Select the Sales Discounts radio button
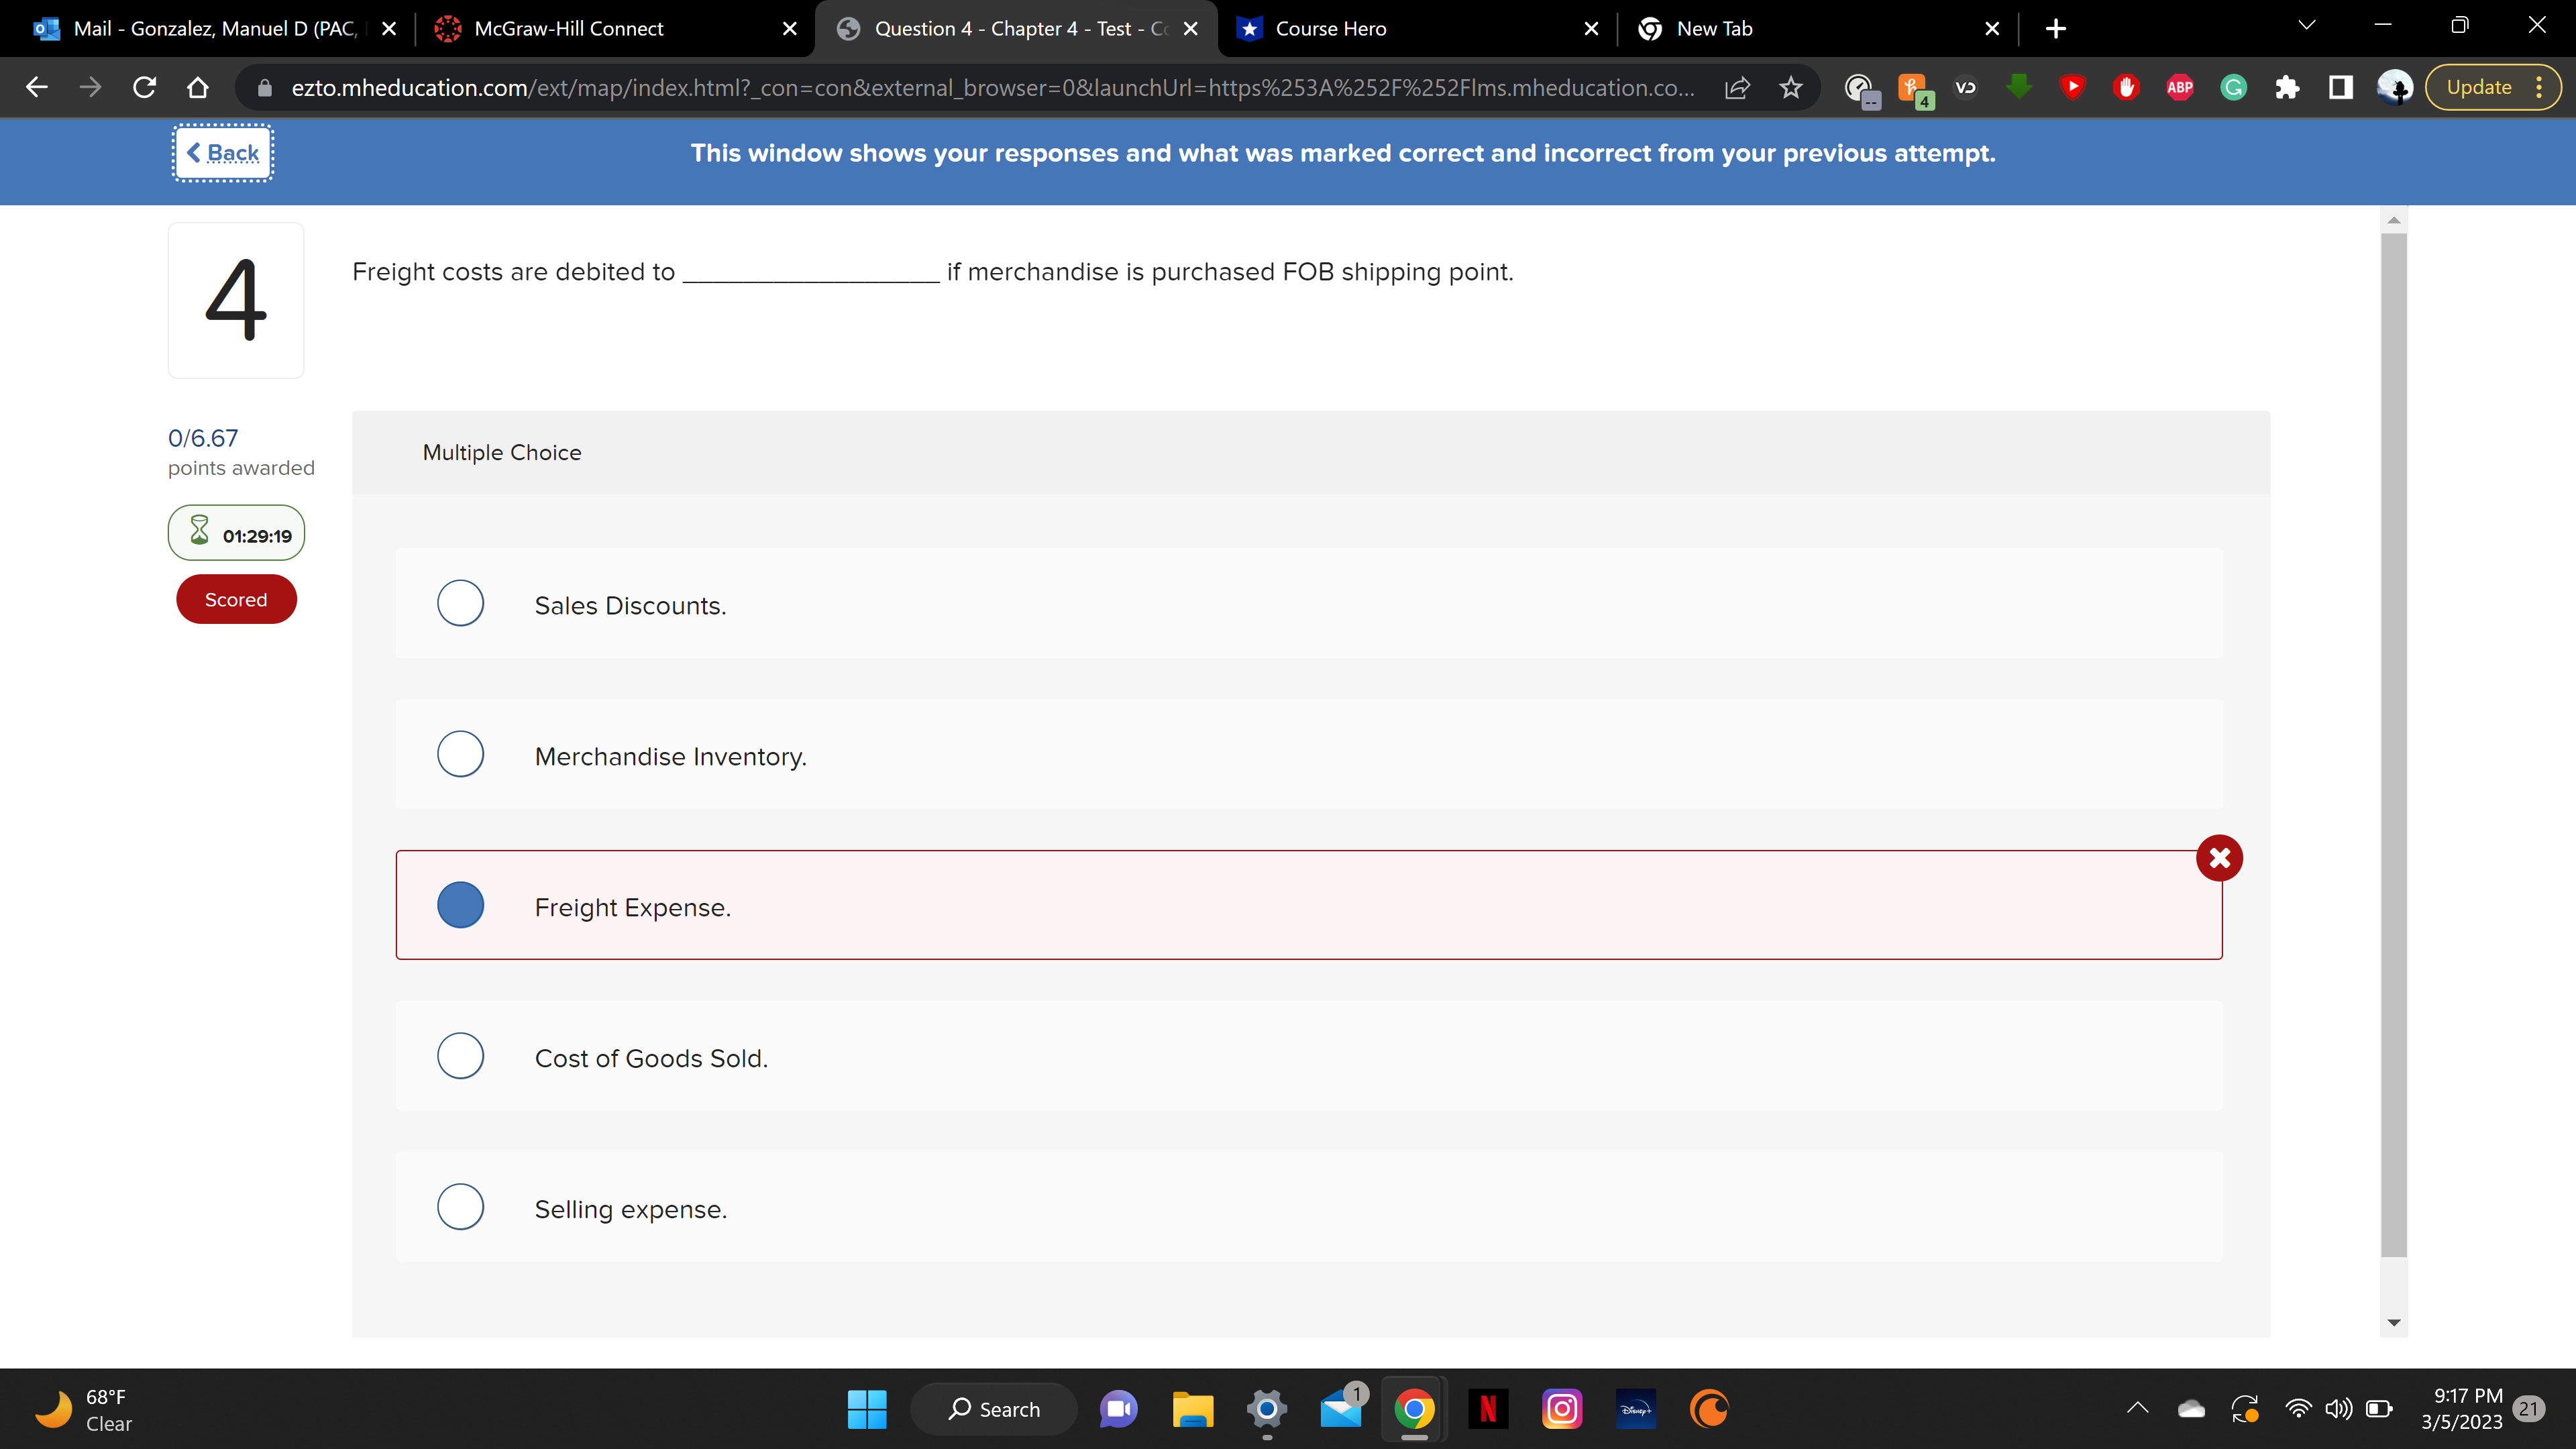The height and width of the screenshot is (1449, 2576). (x=460, y=603)
